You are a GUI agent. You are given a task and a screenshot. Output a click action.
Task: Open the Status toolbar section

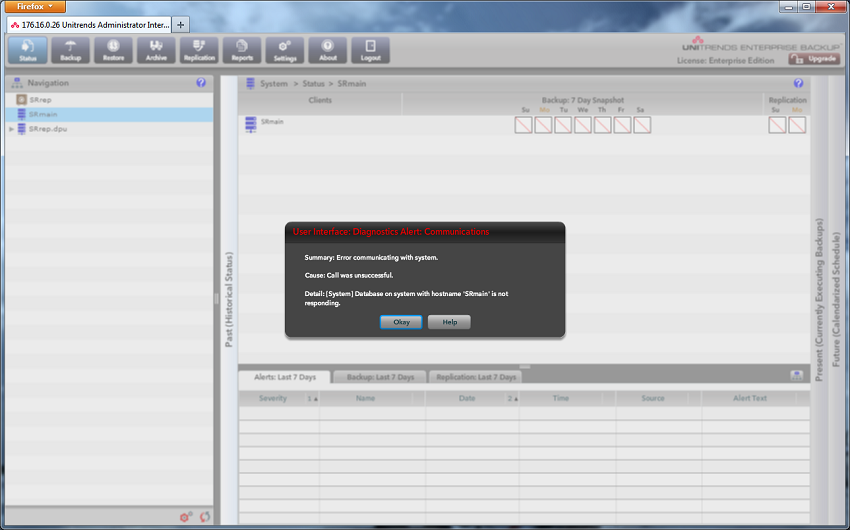click(x=28, y=50)
